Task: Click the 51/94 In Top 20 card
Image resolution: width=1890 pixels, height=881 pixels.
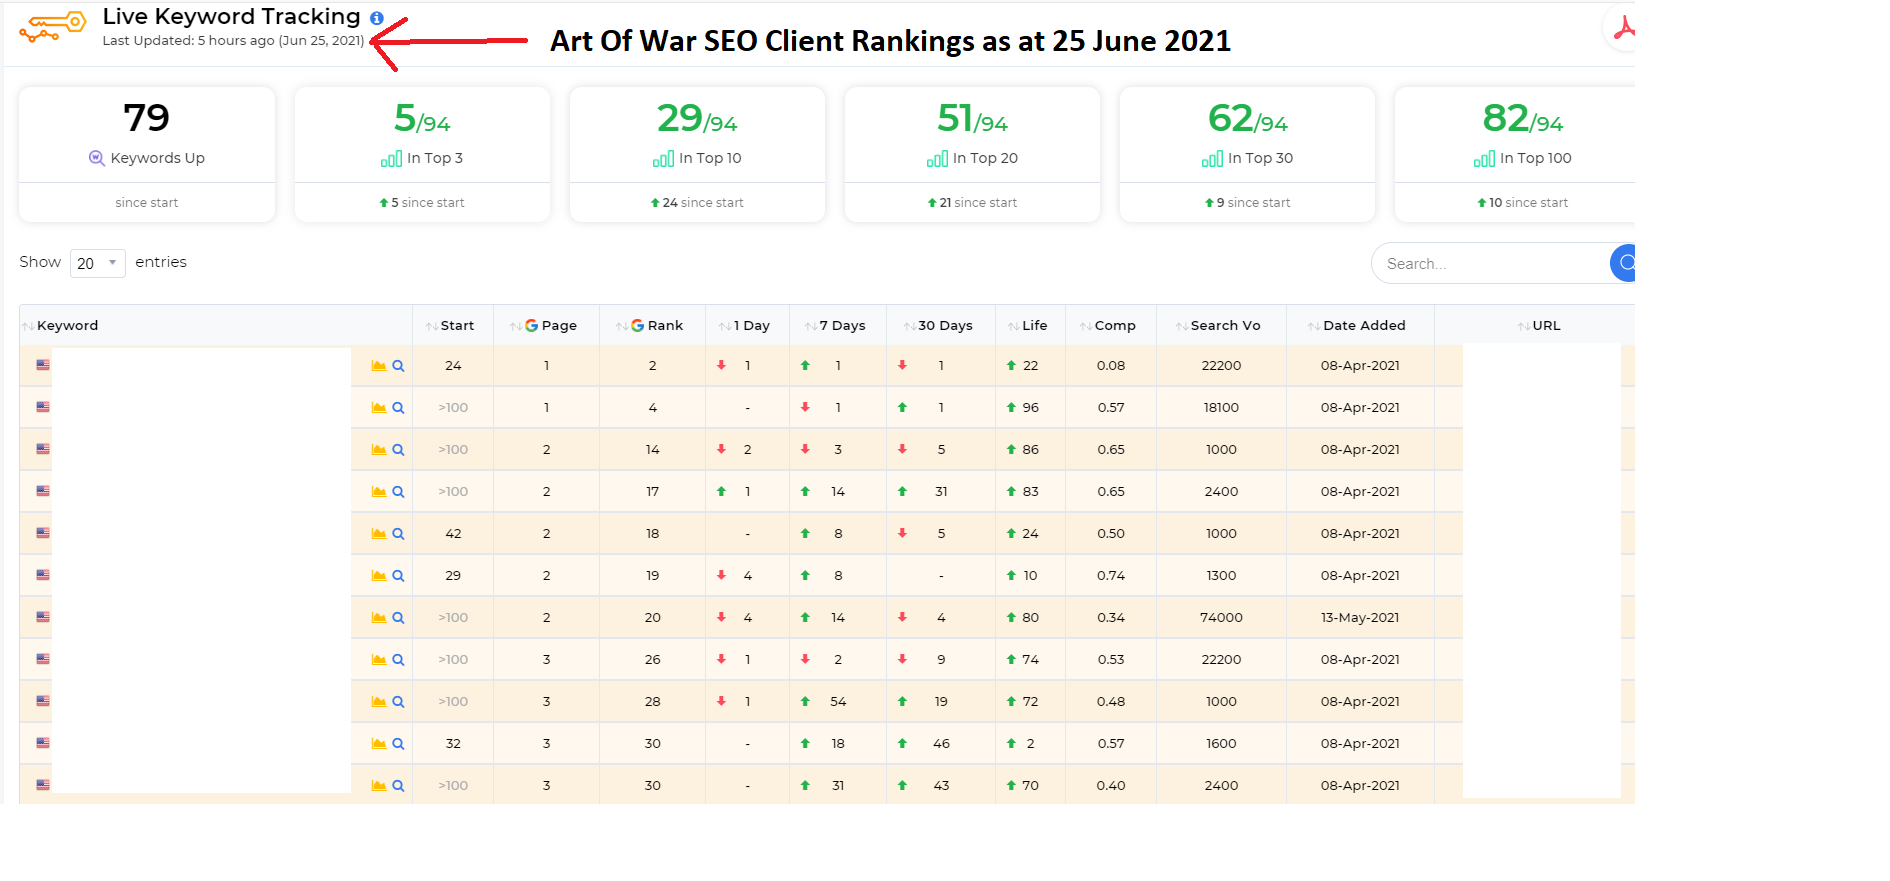Action: [x=972, y=154]
